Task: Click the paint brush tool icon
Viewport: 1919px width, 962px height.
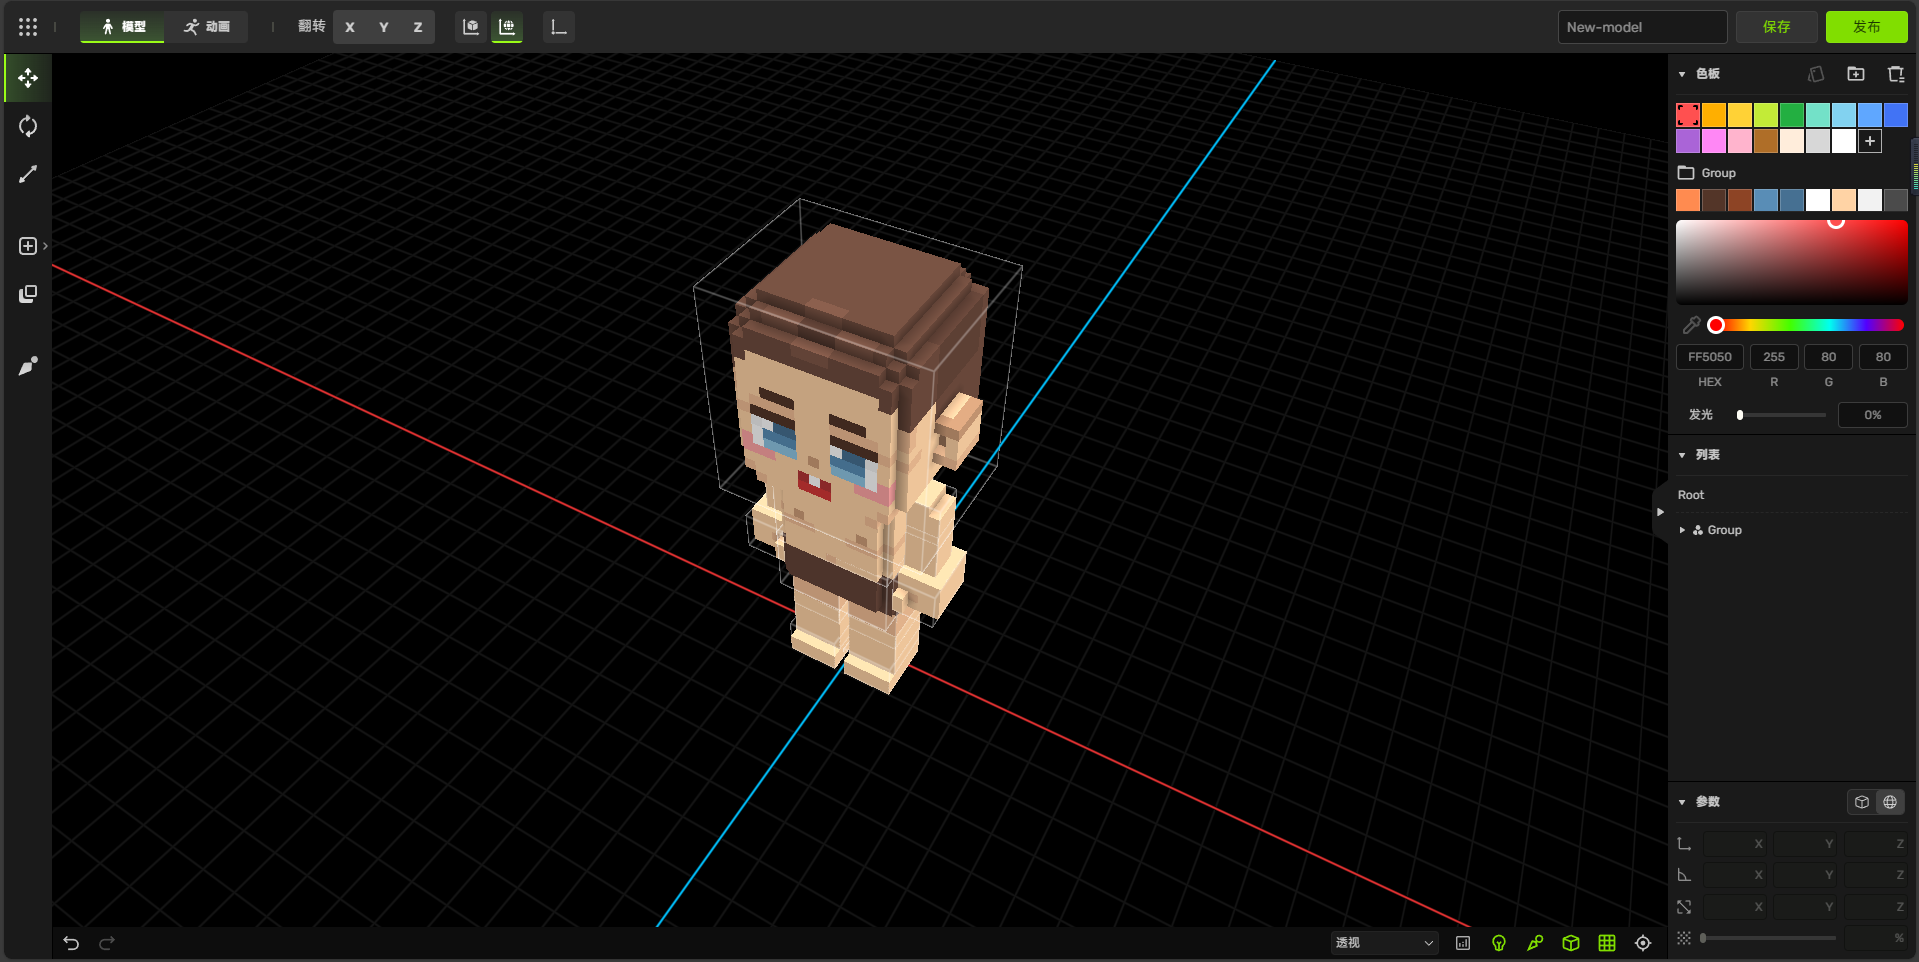Action: click(28, 366)
